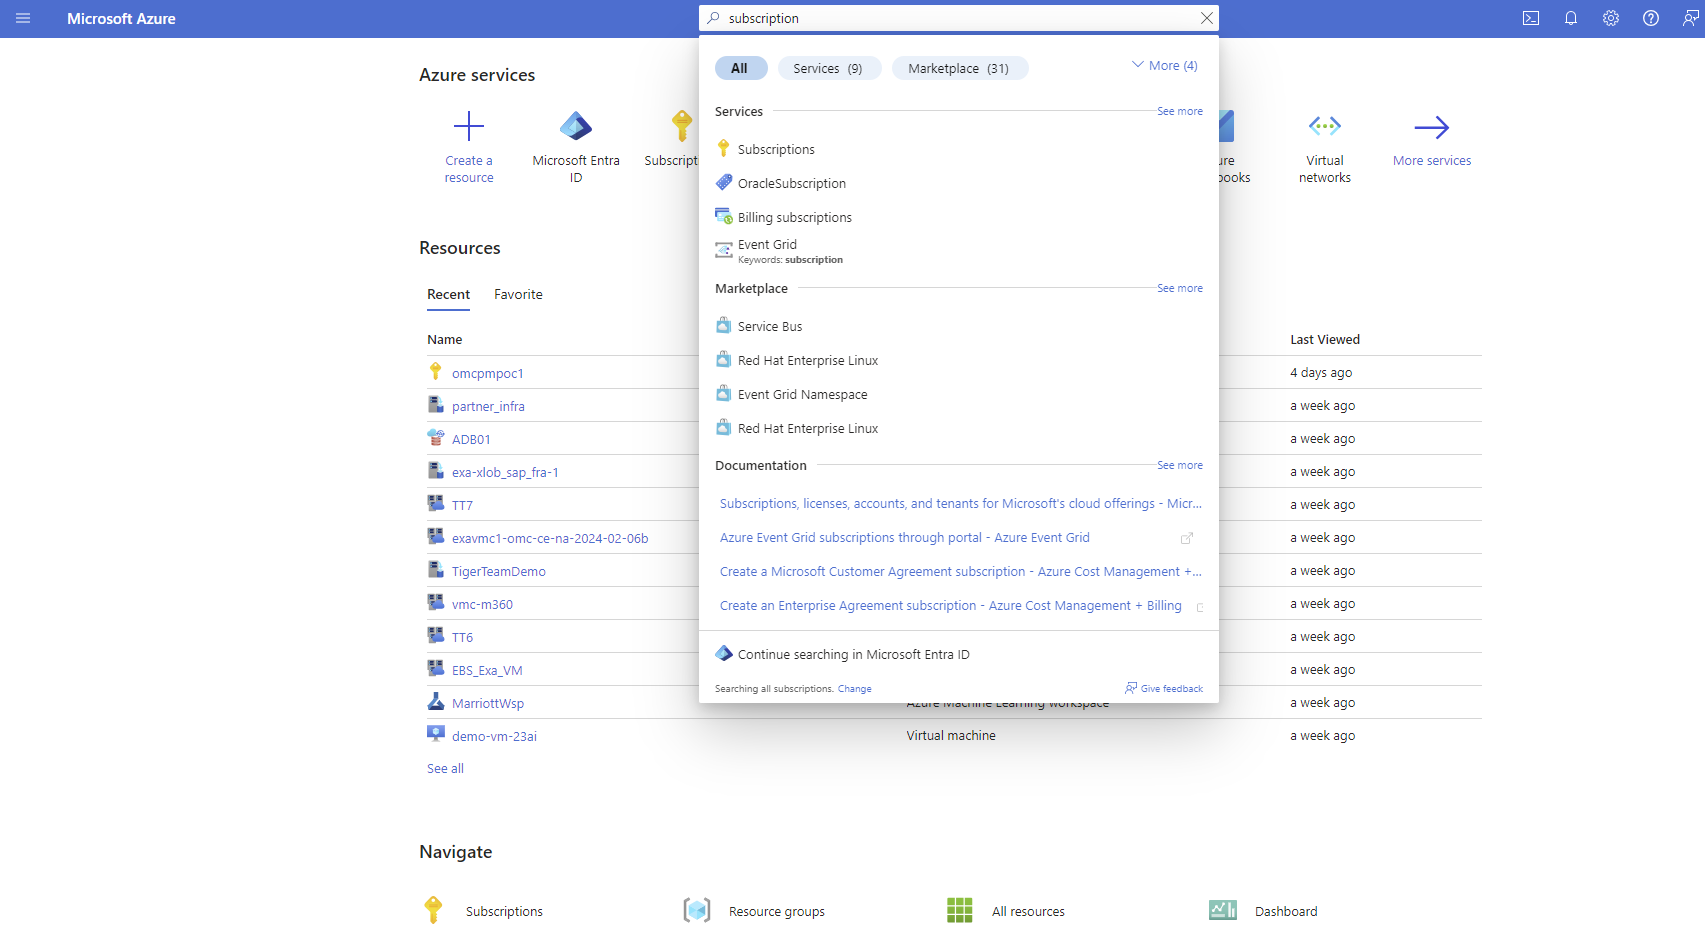Image resolution: width=1705 pixels, height=940 pixels.
Task: Open the feedback icon in top bar
Action: [1690, 18]
